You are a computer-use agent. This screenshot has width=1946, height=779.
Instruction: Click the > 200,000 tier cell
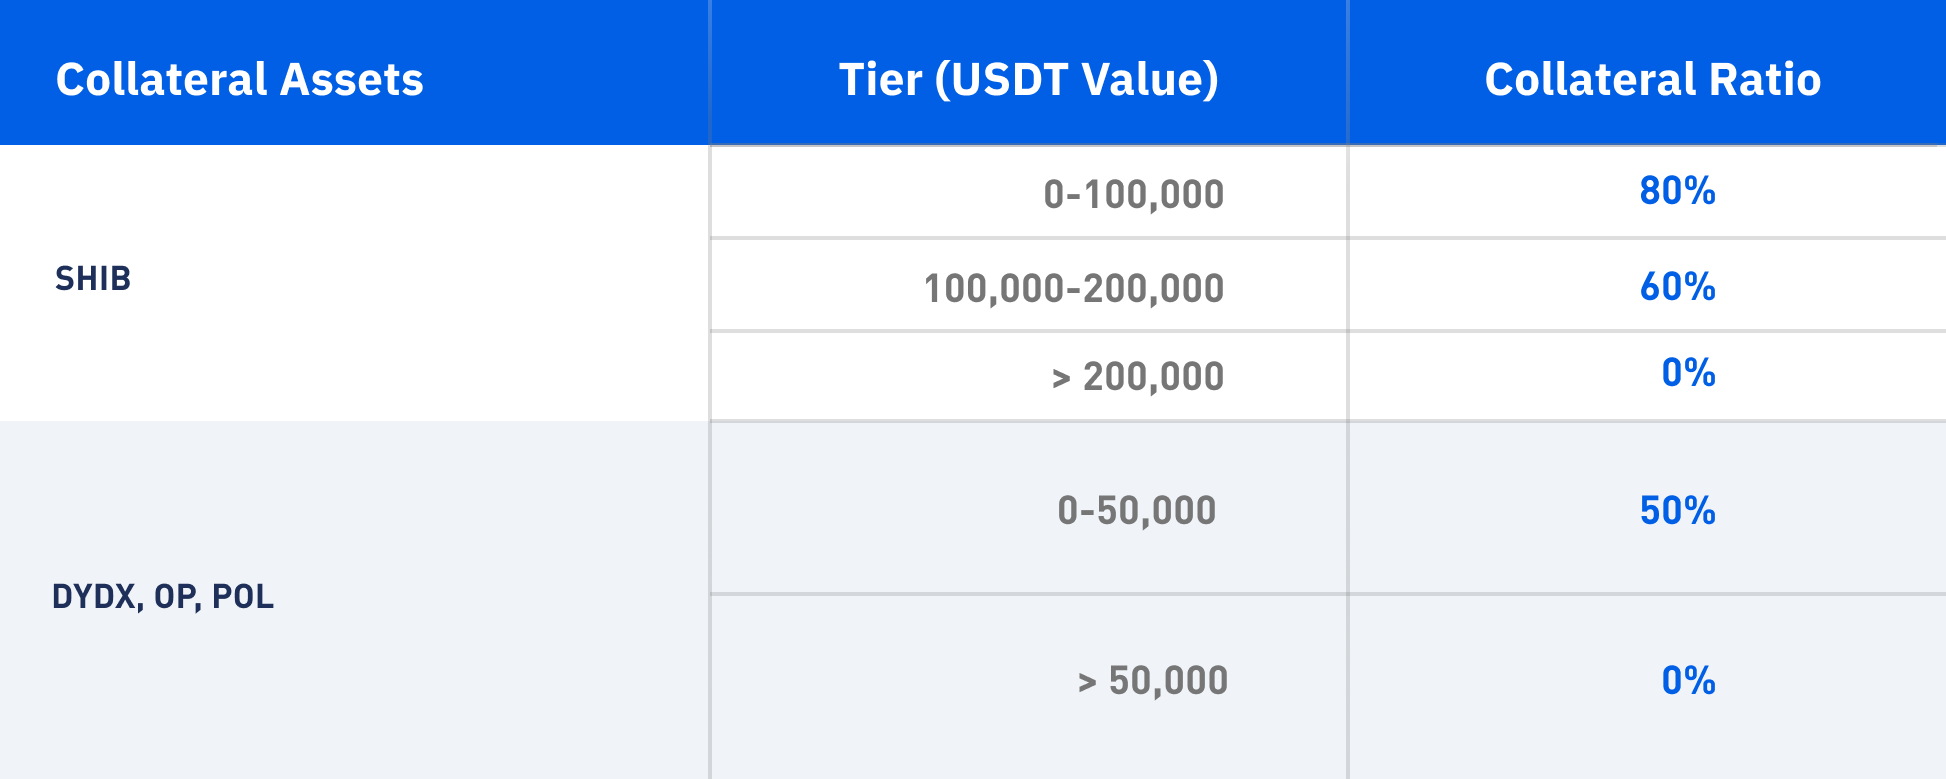point(1137,377)
